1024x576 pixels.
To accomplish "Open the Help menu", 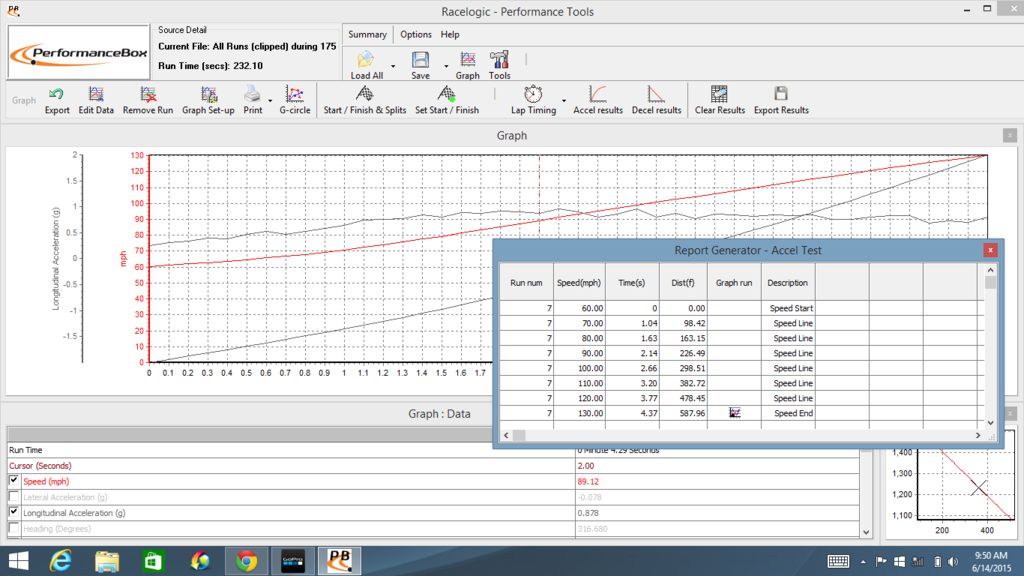I will (x=449, y=35).
